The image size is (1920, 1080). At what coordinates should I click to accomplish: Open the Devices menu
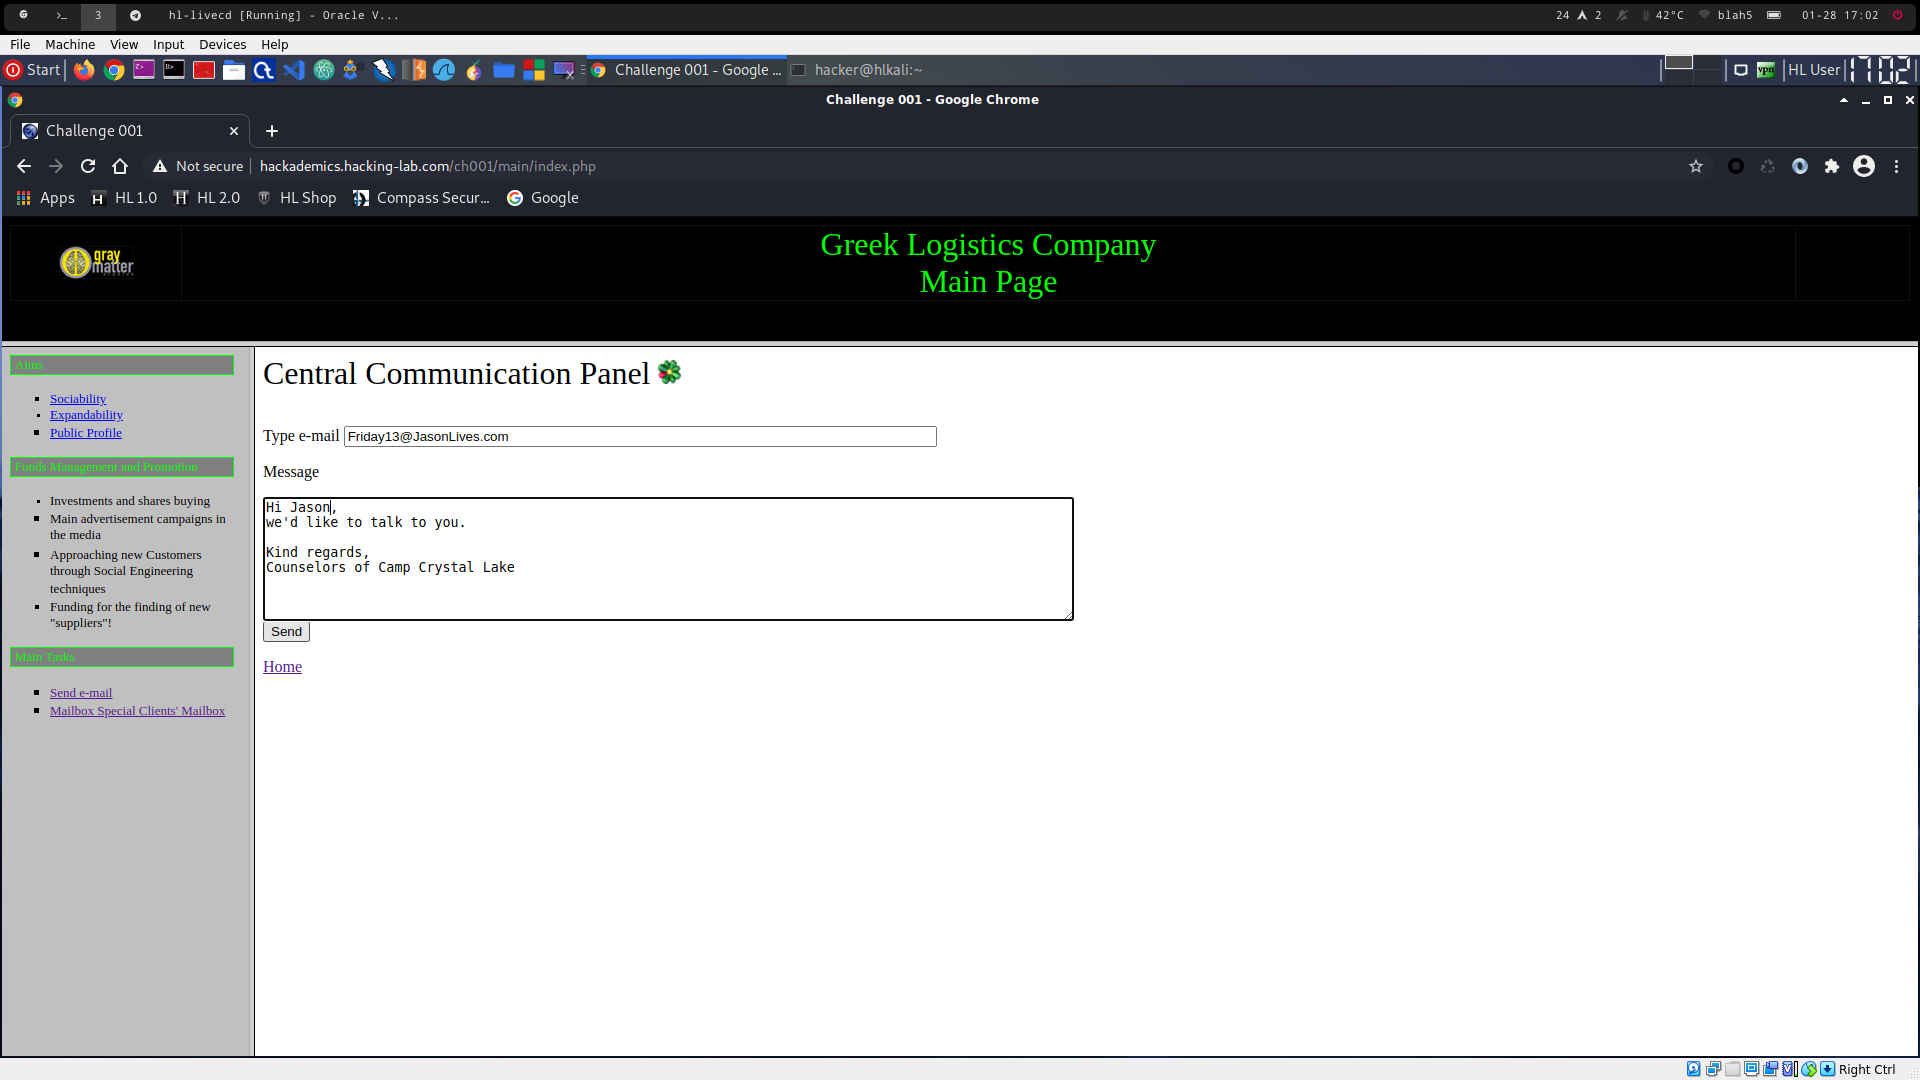[222, 44]
